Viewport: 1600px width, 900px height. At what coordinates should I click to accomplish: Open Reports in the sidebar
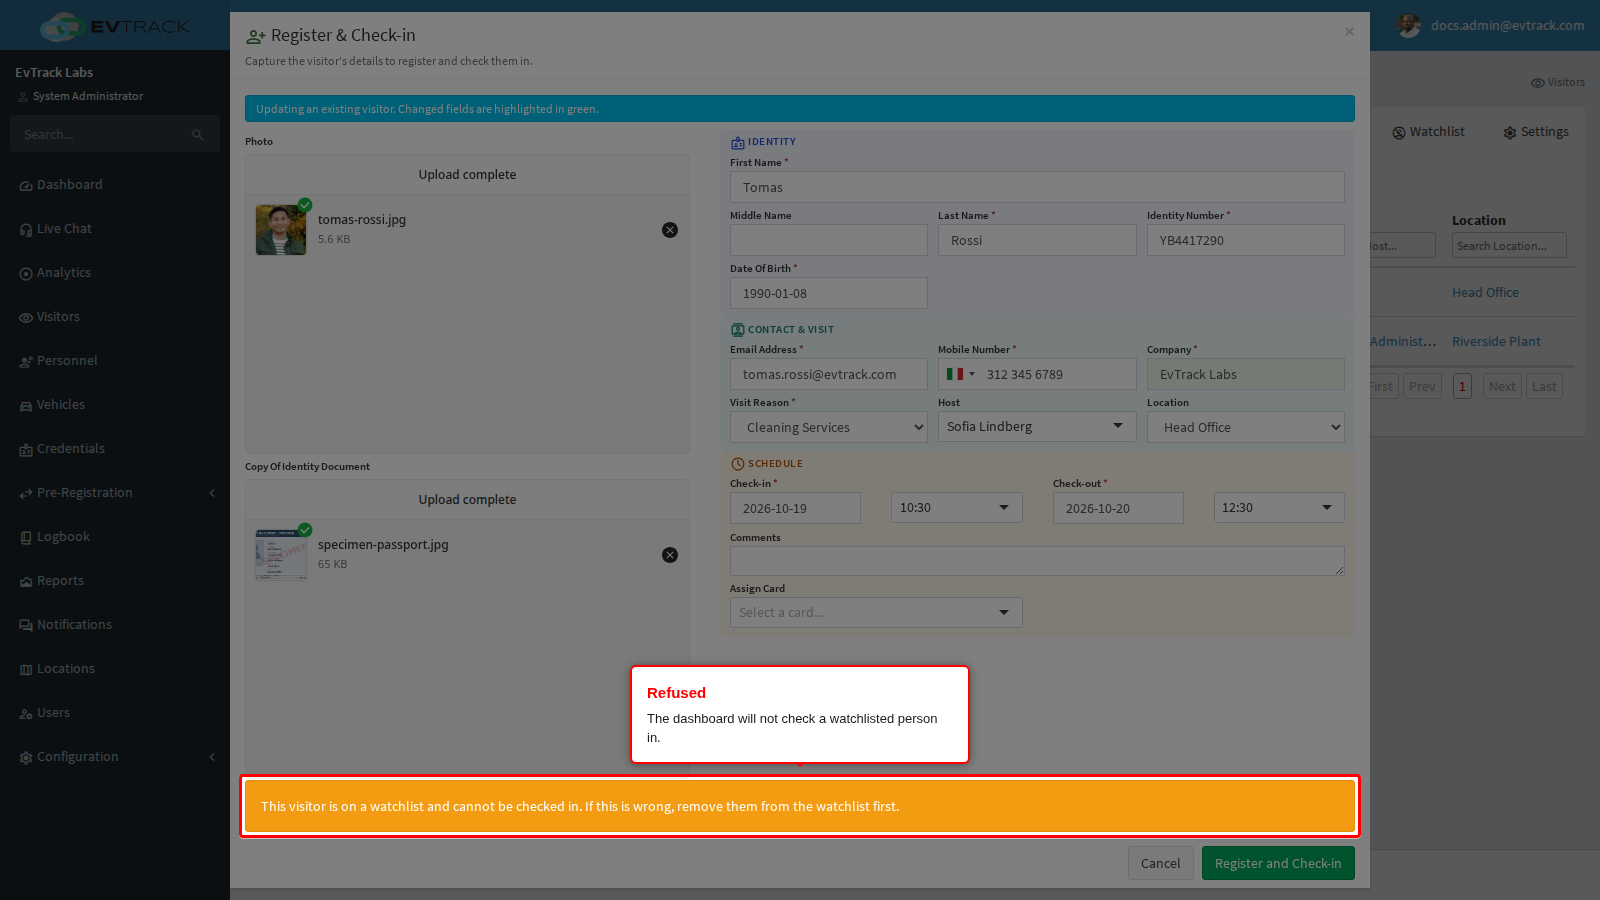point(51,581)
